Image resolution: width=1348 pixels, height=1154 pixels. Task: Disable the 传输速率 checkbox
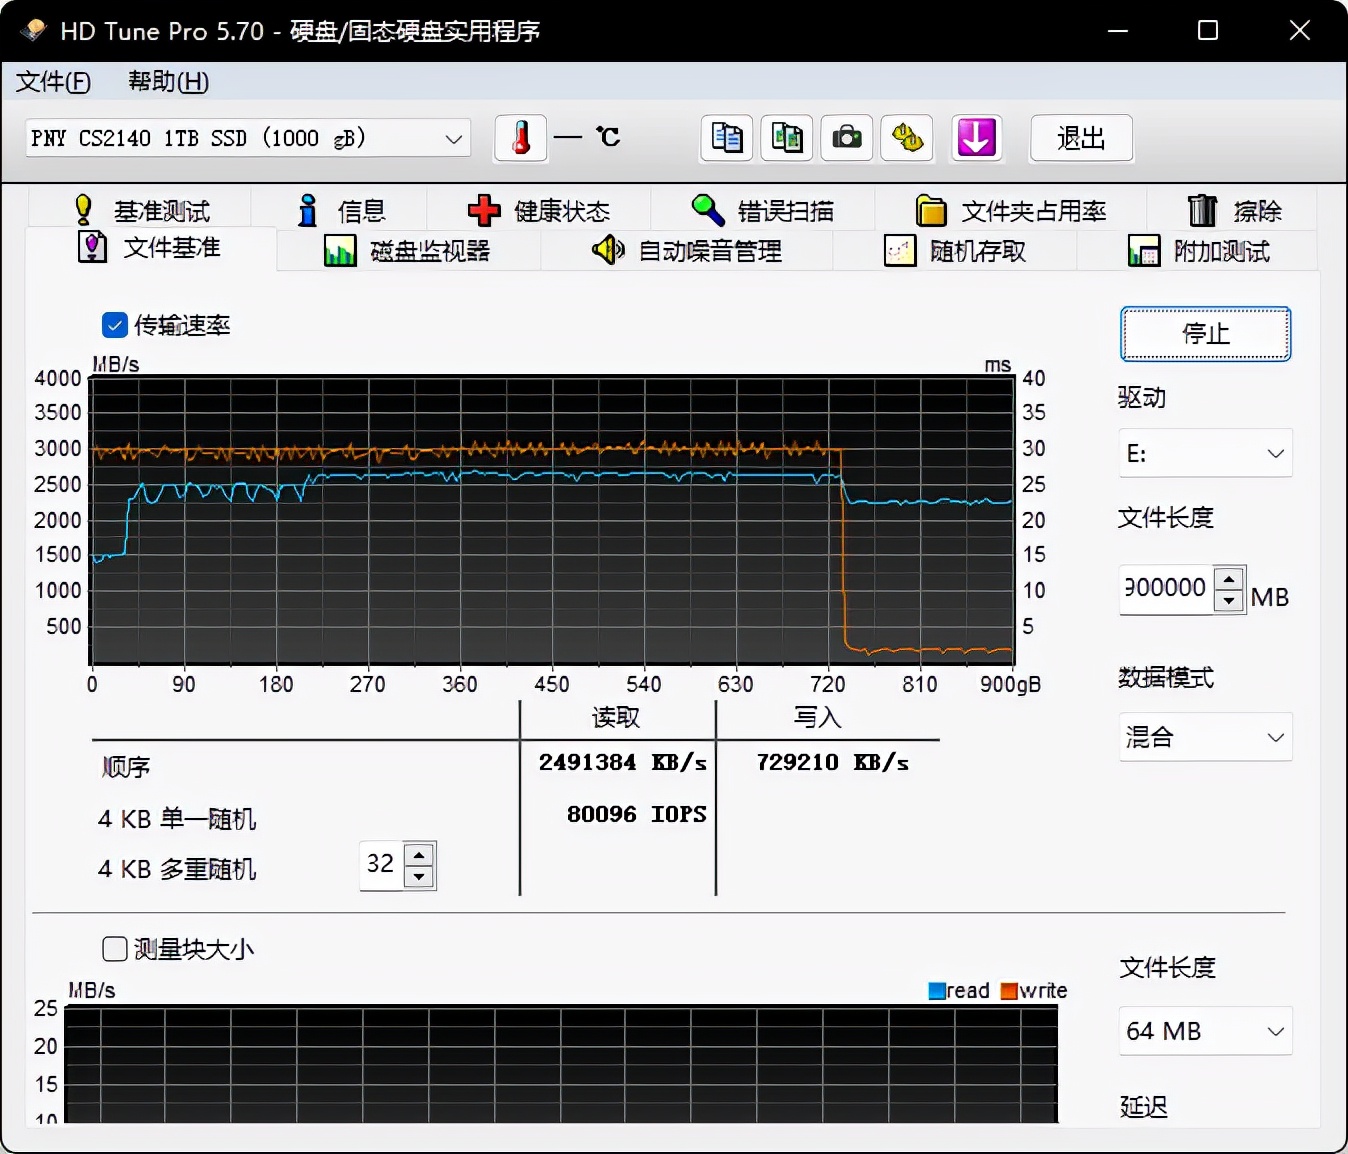pos(114,325)
